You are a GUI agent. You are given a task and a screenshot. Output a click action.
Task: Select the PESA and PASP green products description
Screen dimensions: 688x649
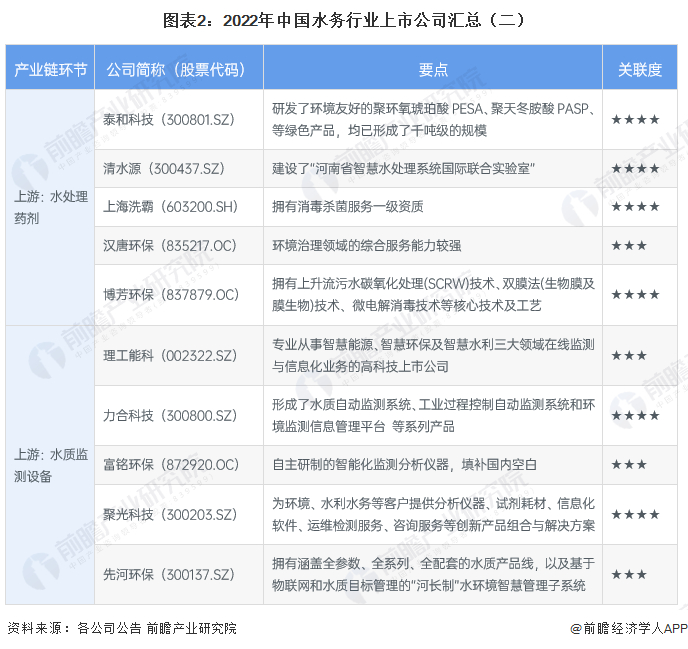(433, 119)
